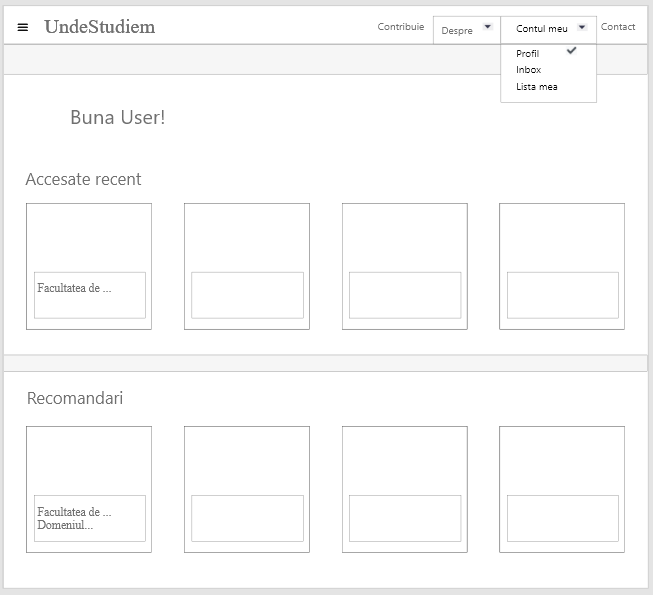
Task: Open first Recomandari card
Action: click(89, 460)
